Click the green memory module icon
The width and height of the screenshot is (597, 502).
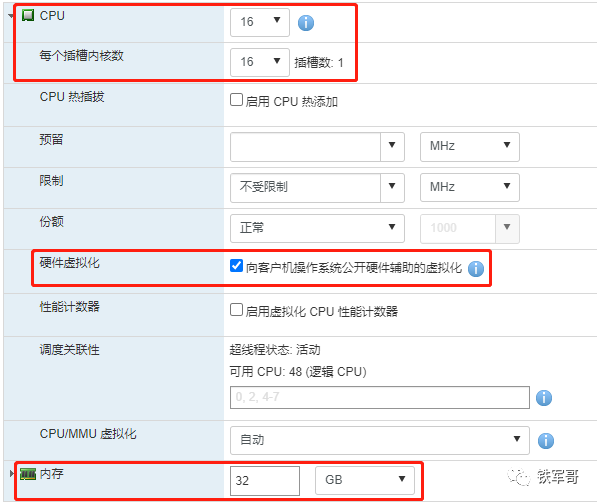(28, 474)
